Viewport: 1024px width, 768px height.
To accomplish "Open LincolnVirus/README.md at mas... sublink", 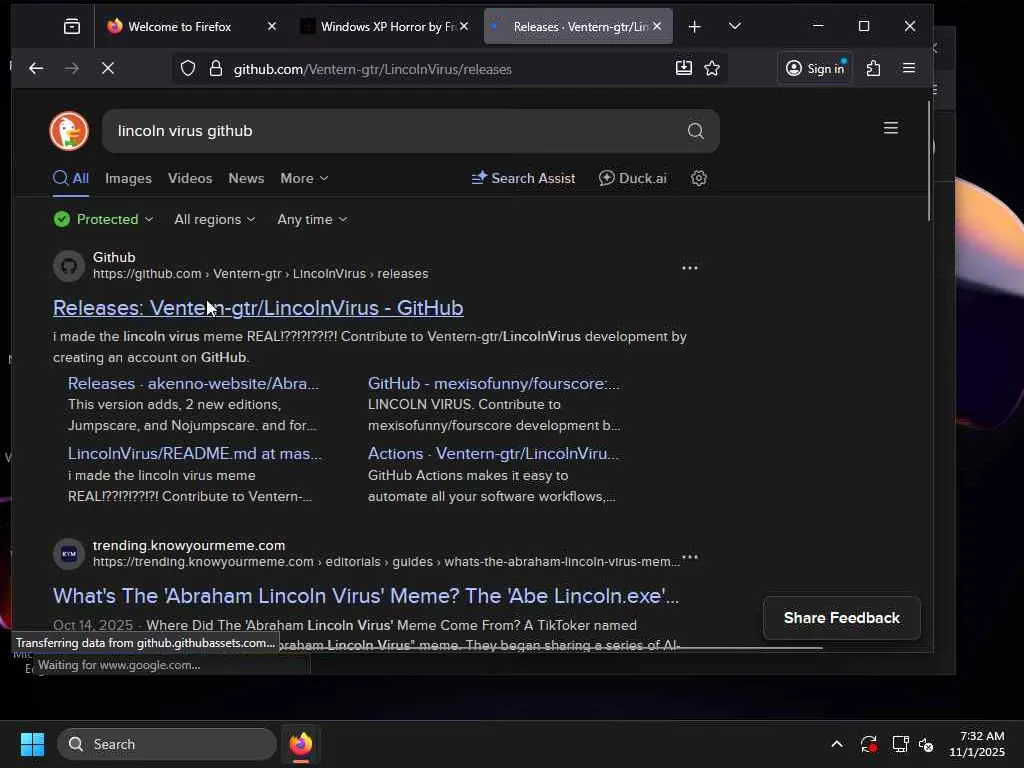I will coord(195,453).
